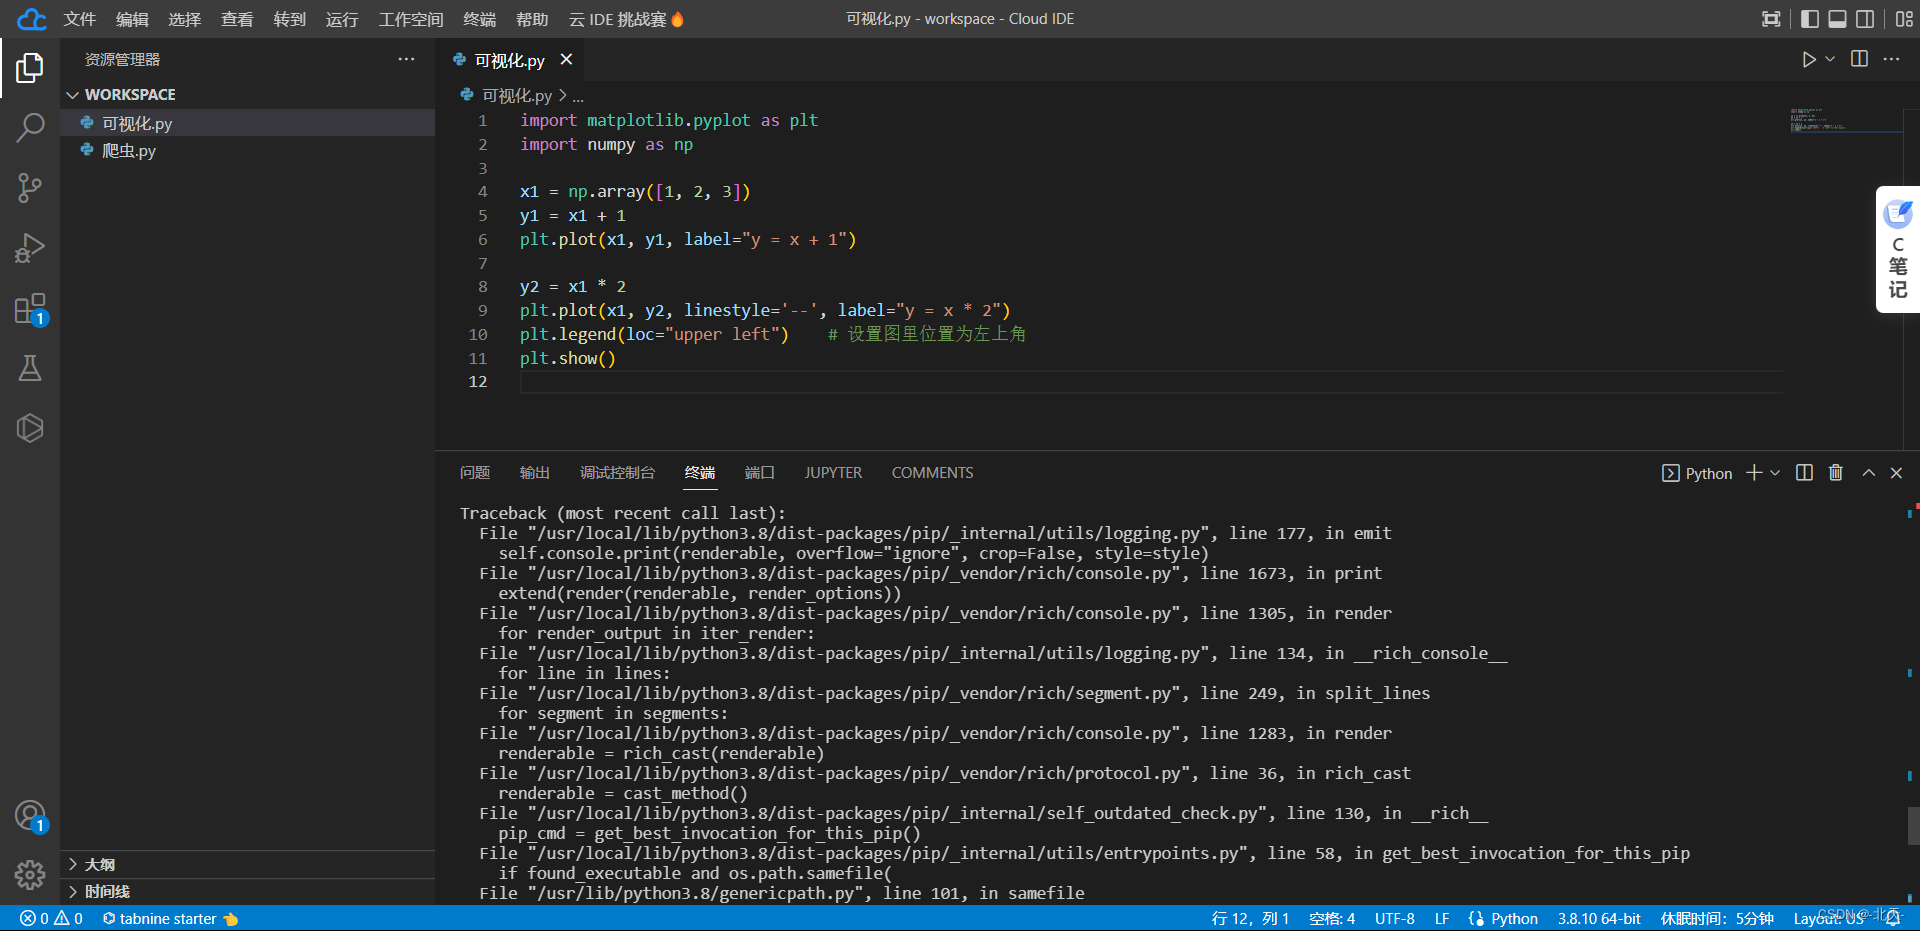The image size is (1920, 931).
Task: Close the terminal panel
Action: (1896, 473)
